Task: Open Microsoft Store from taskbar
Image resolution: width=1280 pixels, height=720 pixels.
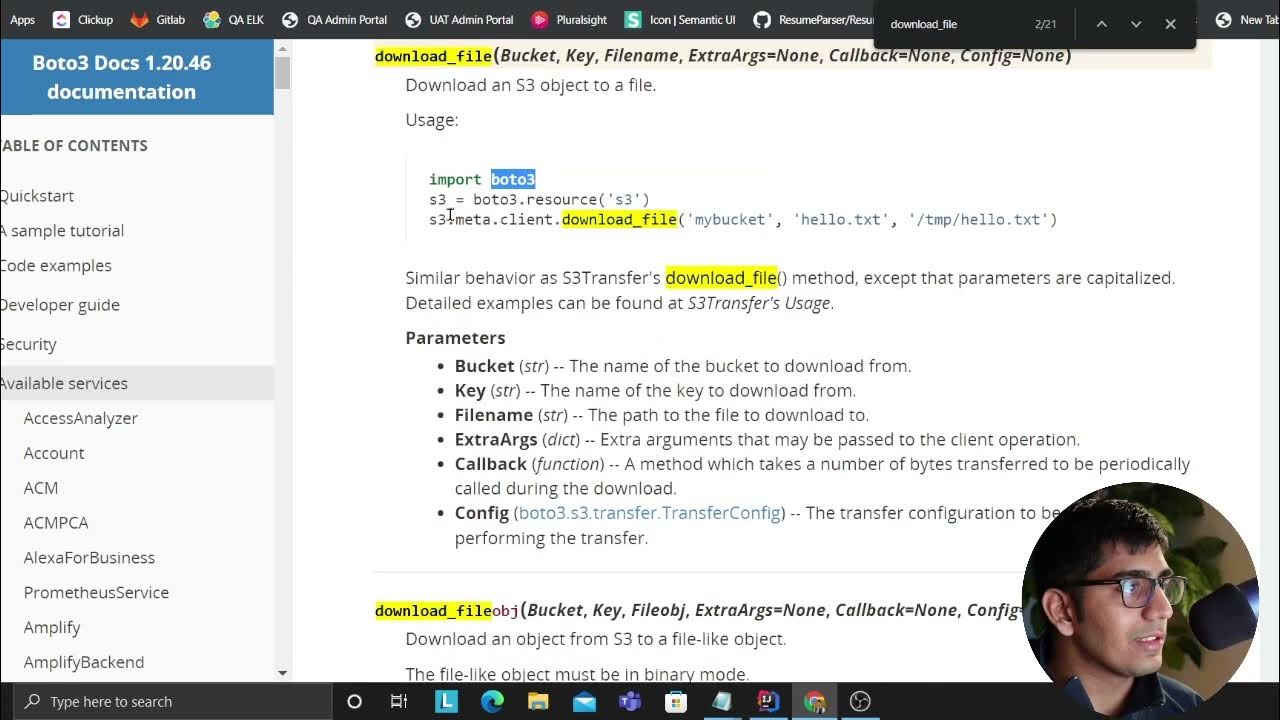Action: point(676,702)
